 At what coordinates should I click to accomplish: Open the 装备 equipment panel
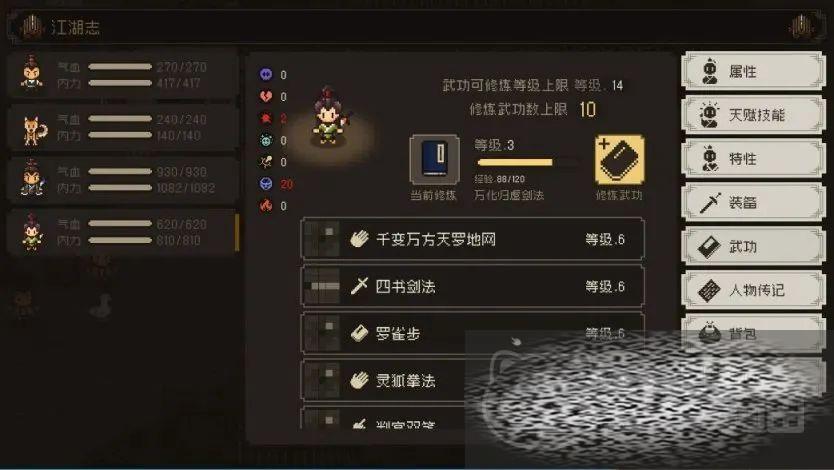753,202
